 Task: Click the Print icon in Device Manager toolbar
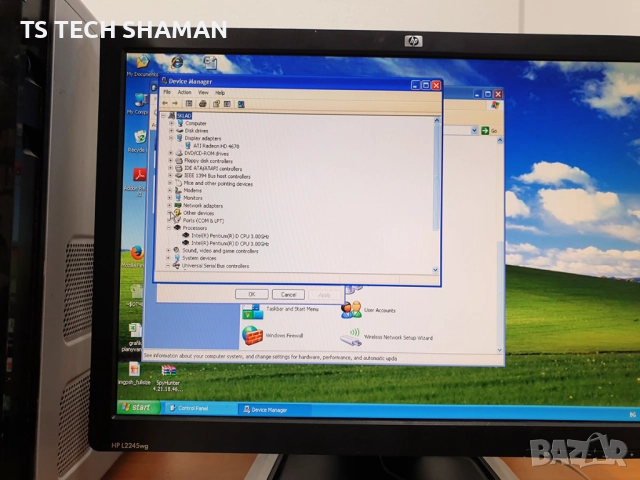[202, 104]
